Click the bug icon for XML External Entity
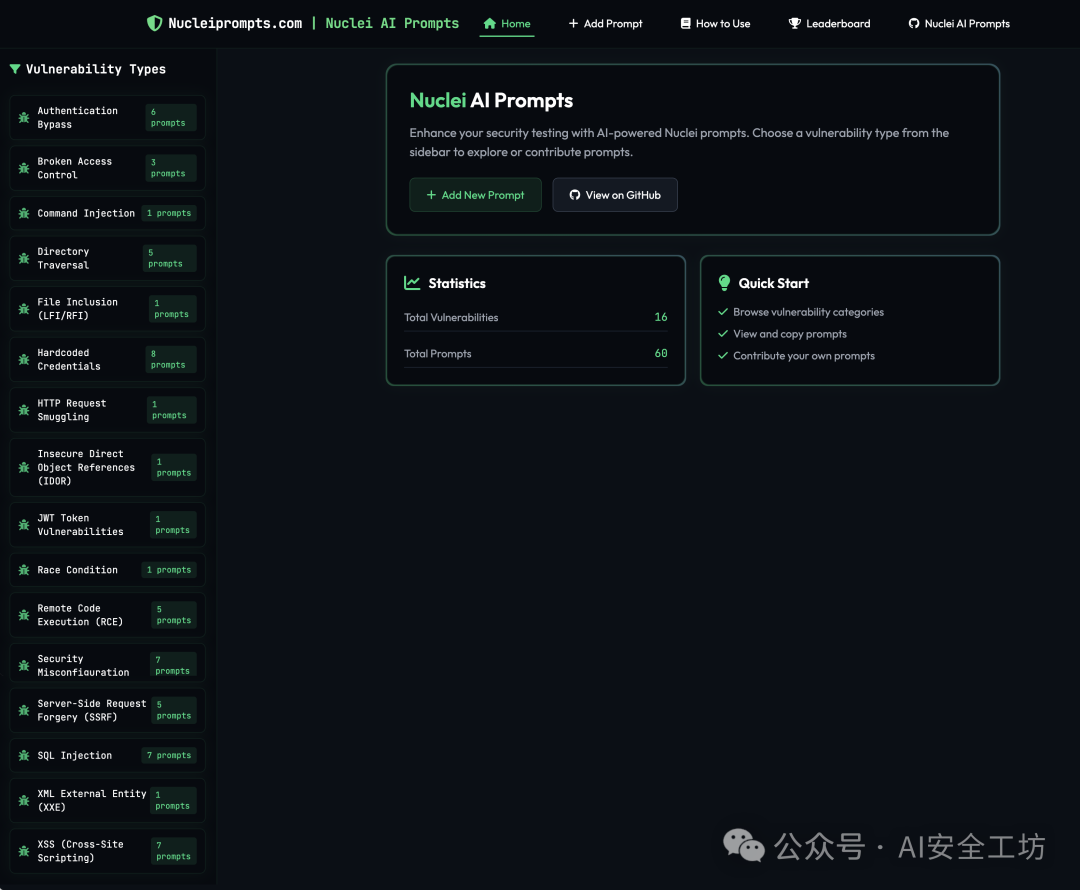 click(24, 800)
